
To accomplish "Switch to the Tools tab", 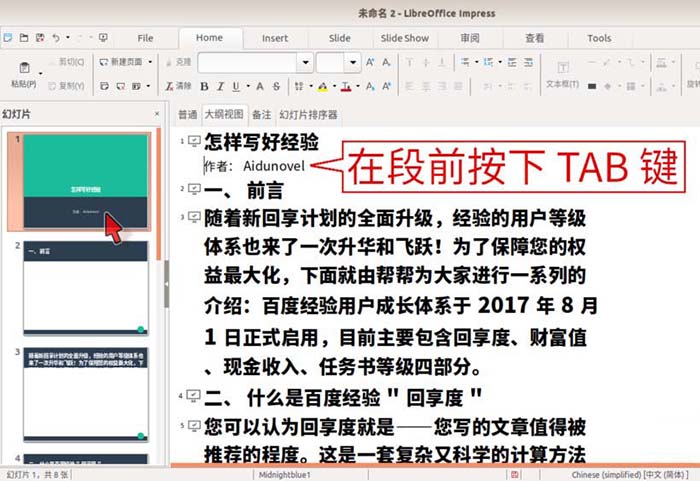I will click(599, 38).
